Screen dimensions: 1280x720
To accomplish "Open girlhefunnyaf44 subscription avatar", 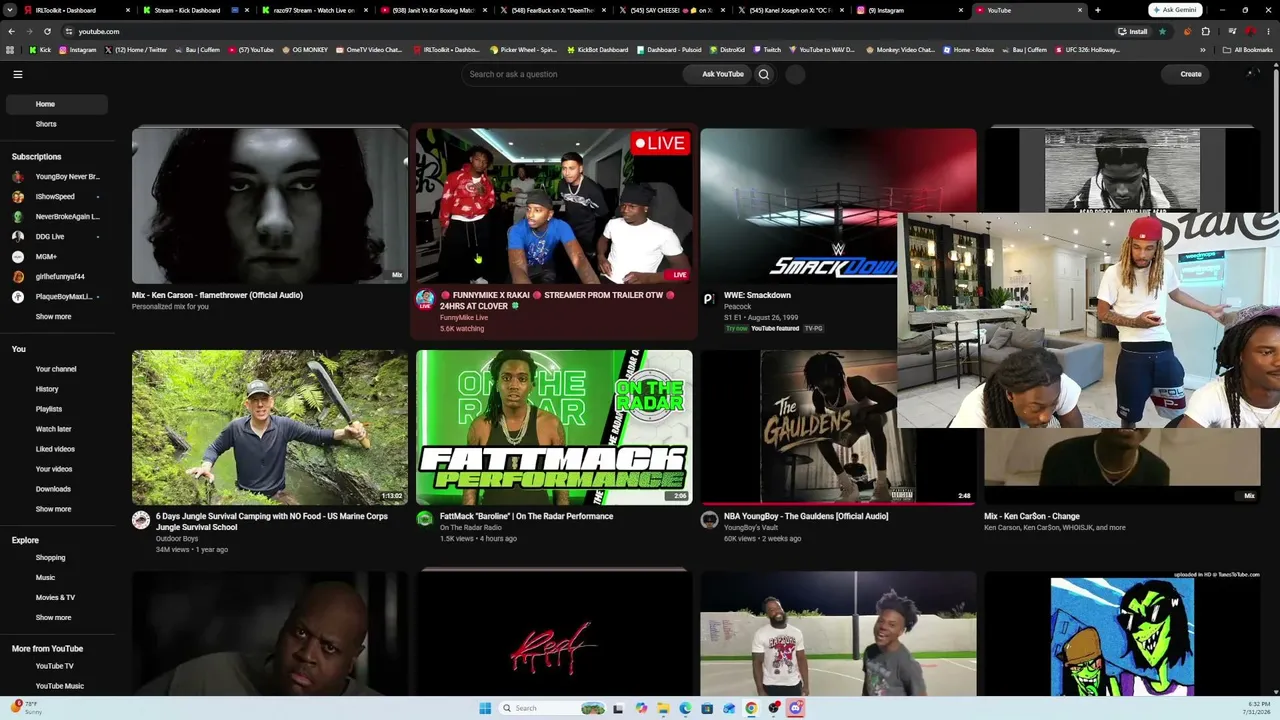I will tap(18, 277).
